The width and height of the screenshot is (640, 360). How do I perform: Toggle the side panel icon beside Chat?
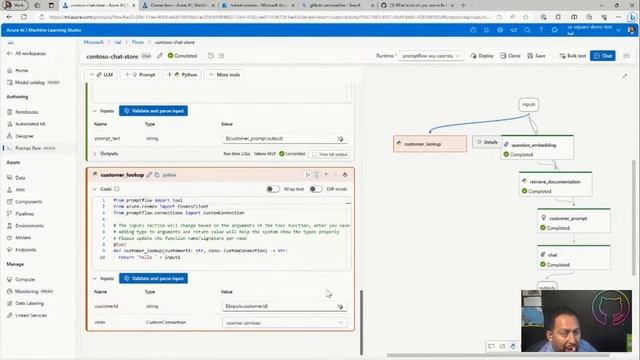[x=627, y=56]
